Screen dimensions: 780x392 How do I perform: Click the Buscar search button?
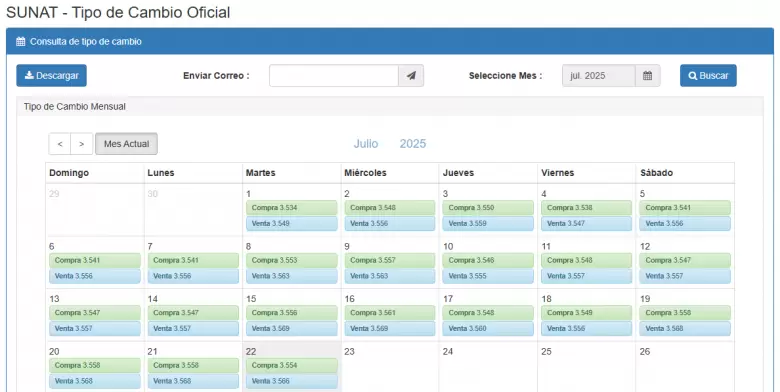click(708, 76)
